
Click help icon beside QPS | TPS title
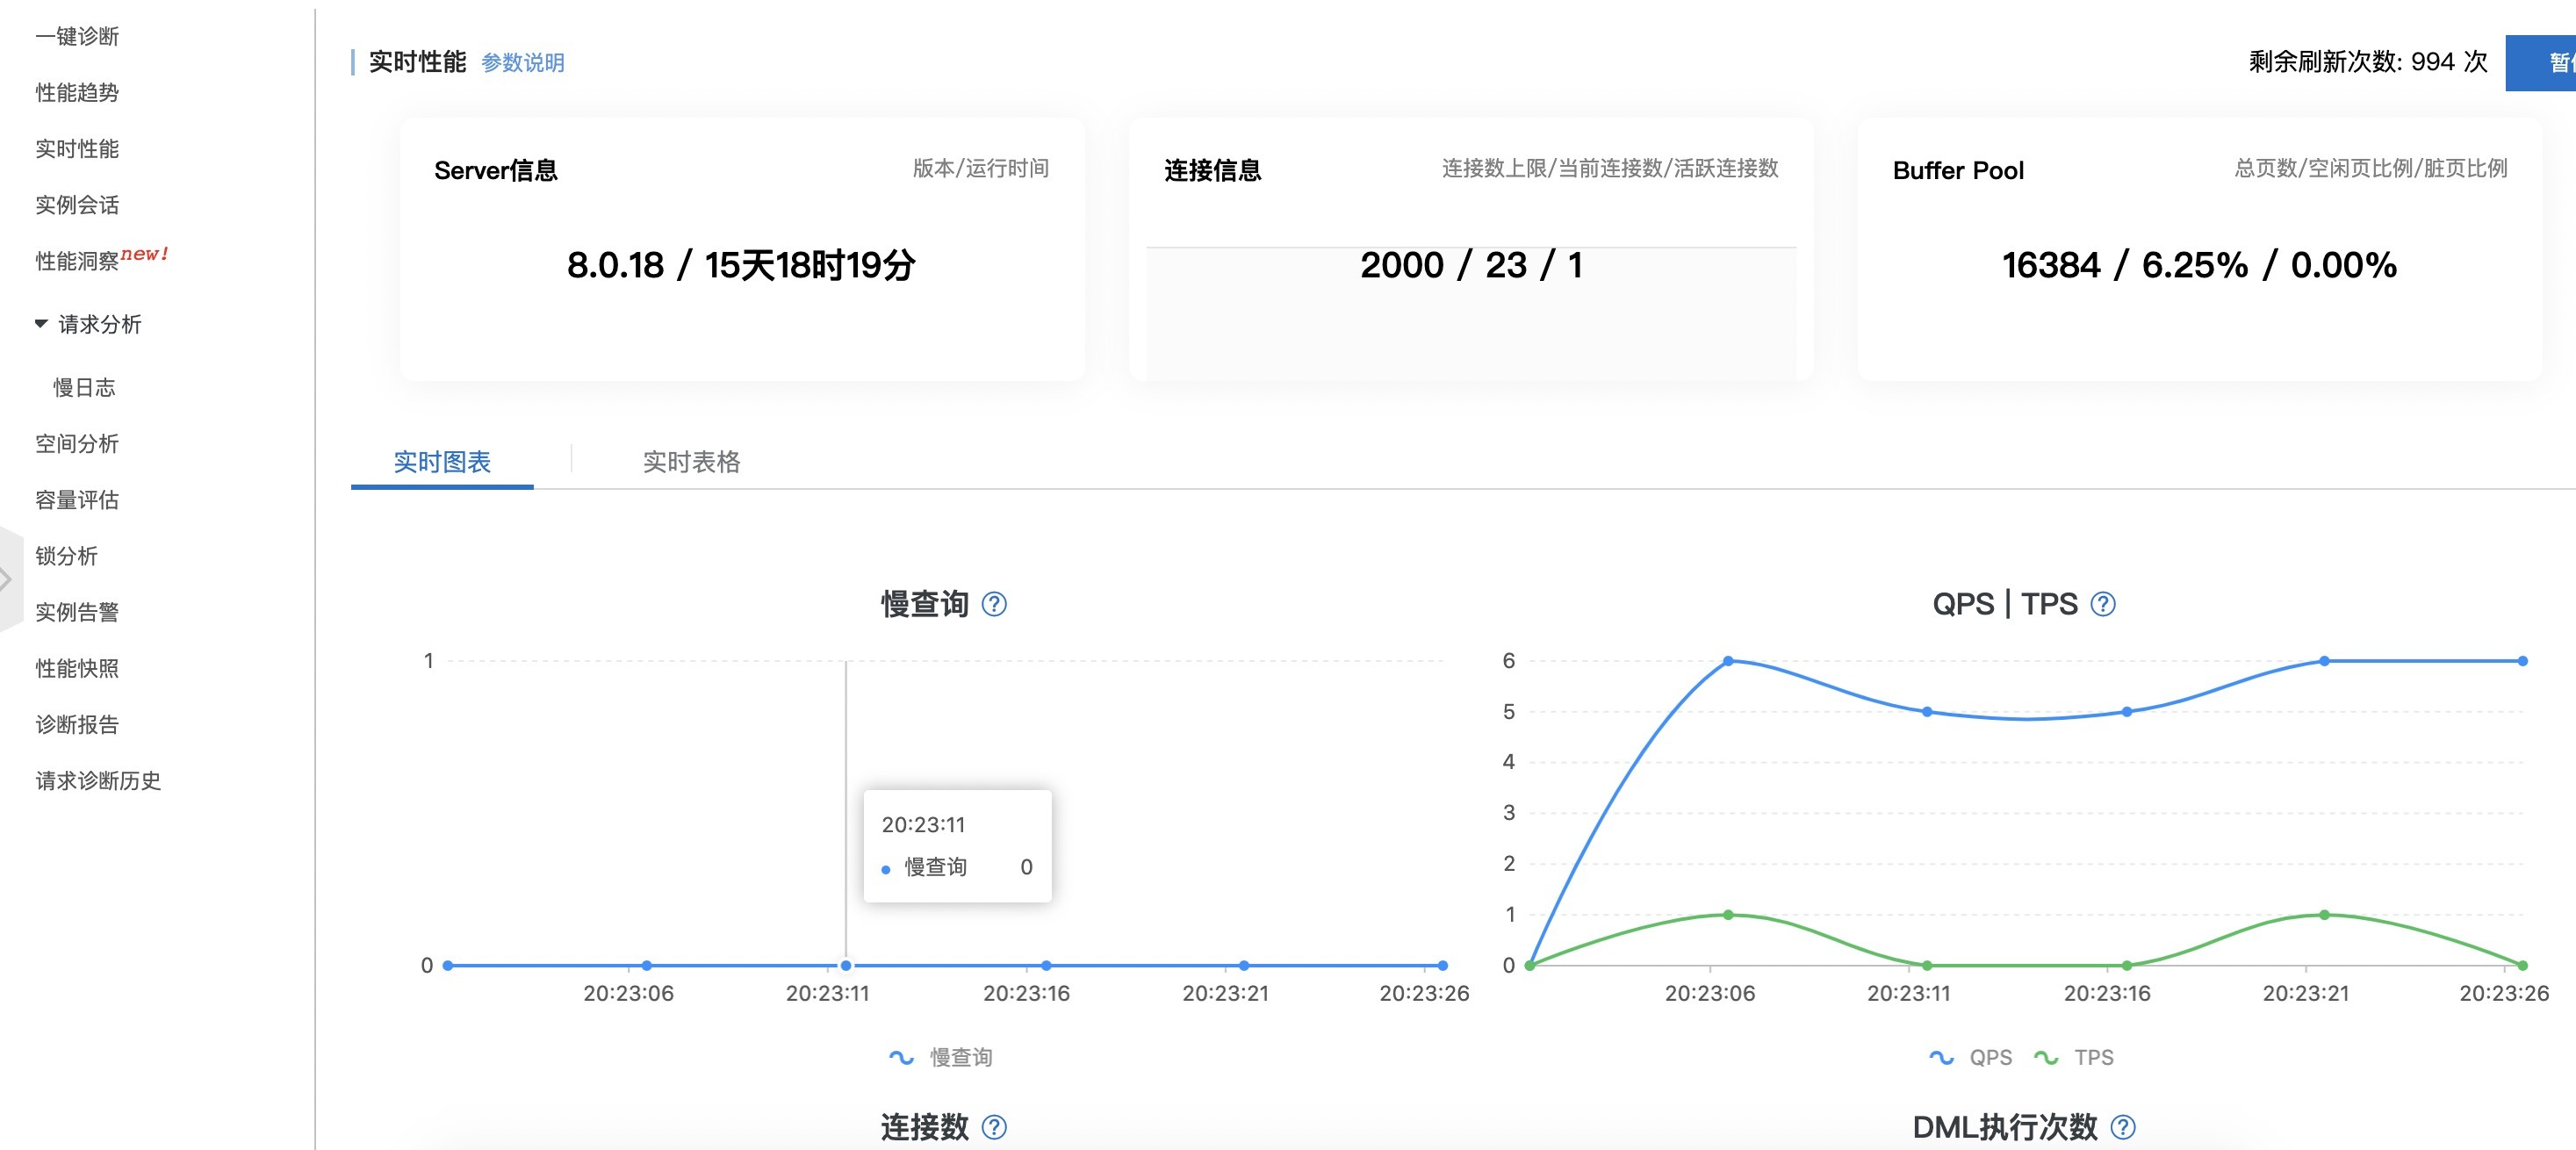point(2103,604)
